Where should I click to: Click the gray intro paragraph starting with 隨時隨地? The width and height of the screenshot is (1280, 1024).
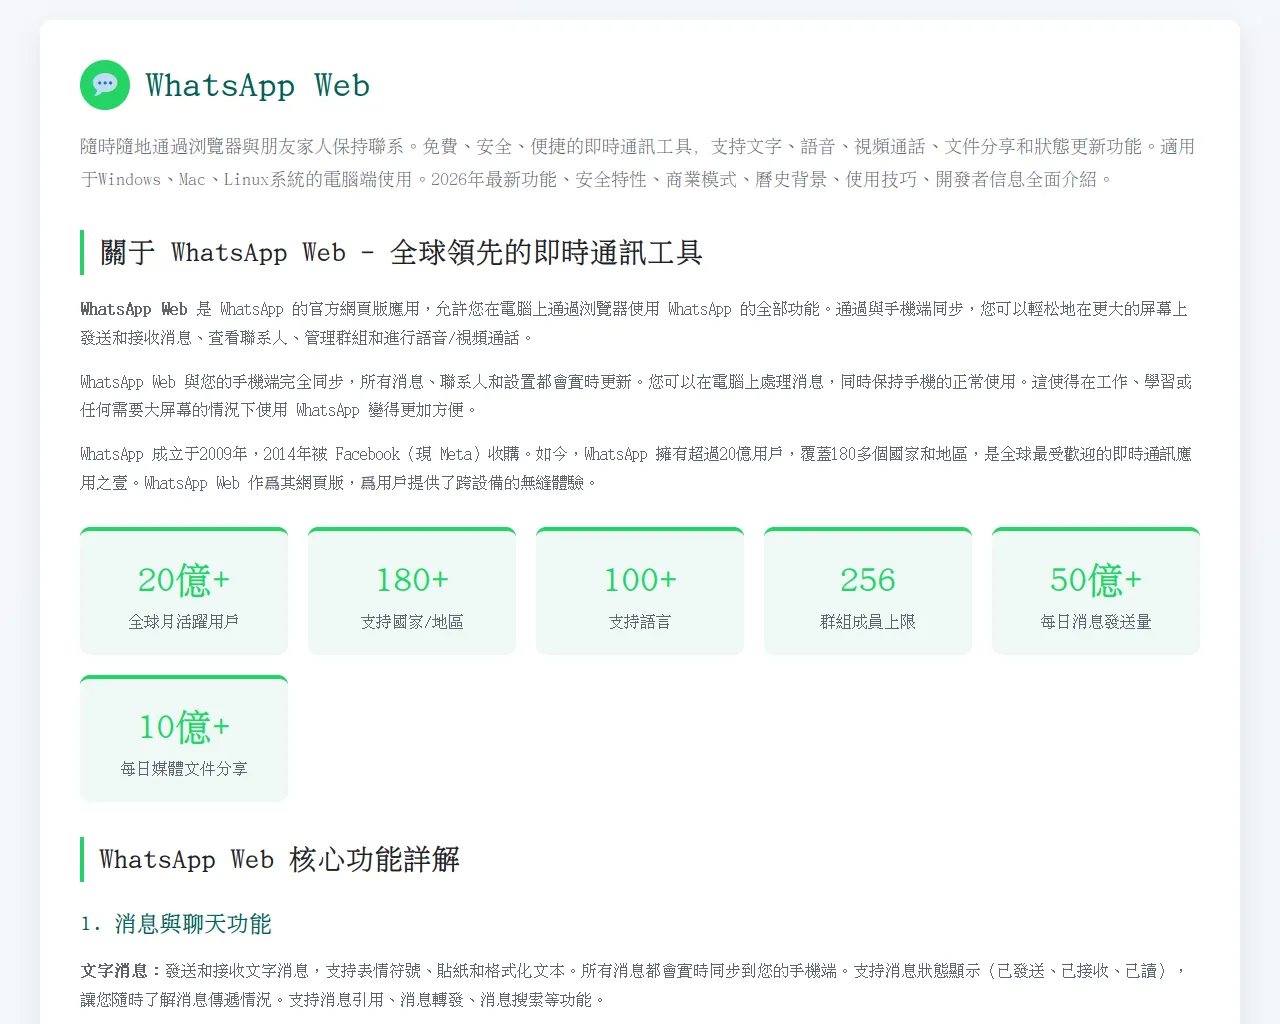(x=638, y=163)
